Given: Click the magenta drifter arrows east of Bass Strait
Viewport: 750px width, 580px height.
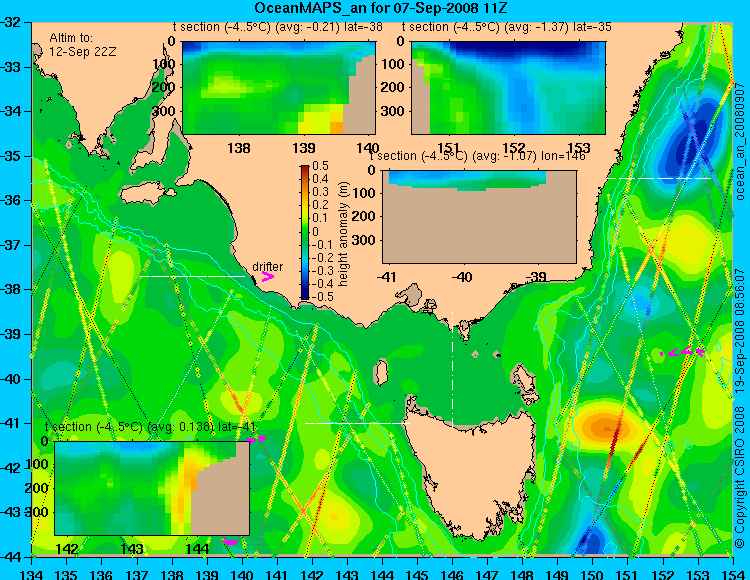Looking at the screenshot, I should [683, 352].
